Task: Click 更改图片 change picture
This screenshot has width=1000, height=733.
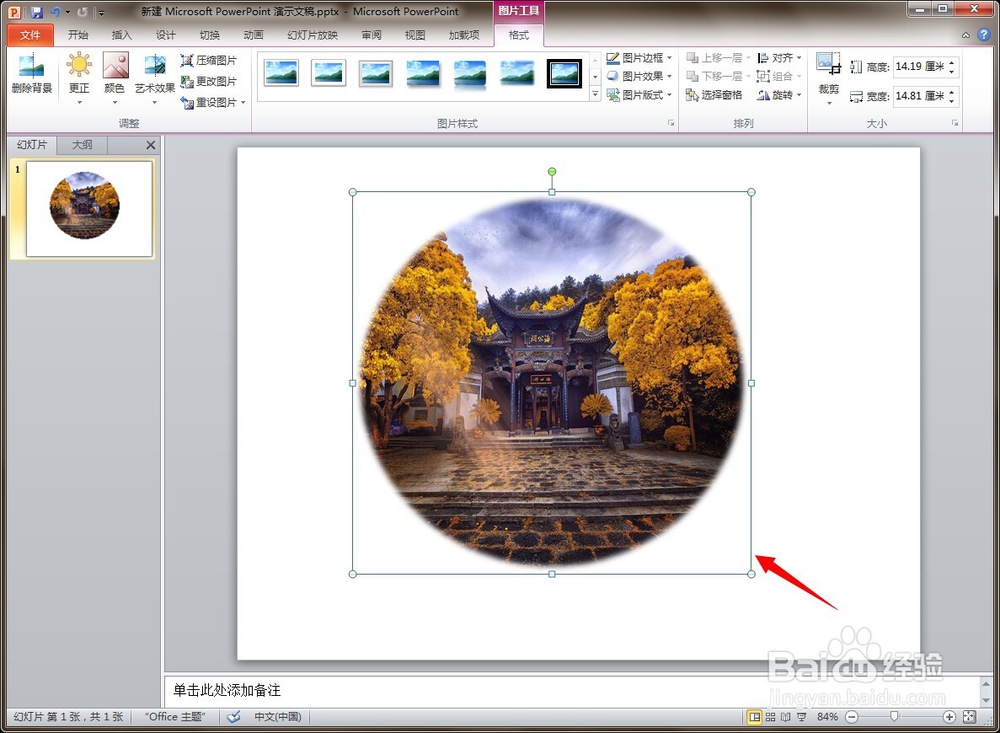Action: click(209, 82)
